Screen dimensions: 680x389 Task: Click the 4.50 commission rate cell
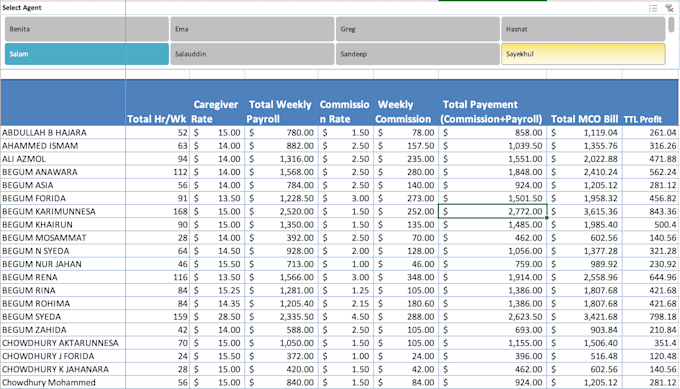coord(346,317)
